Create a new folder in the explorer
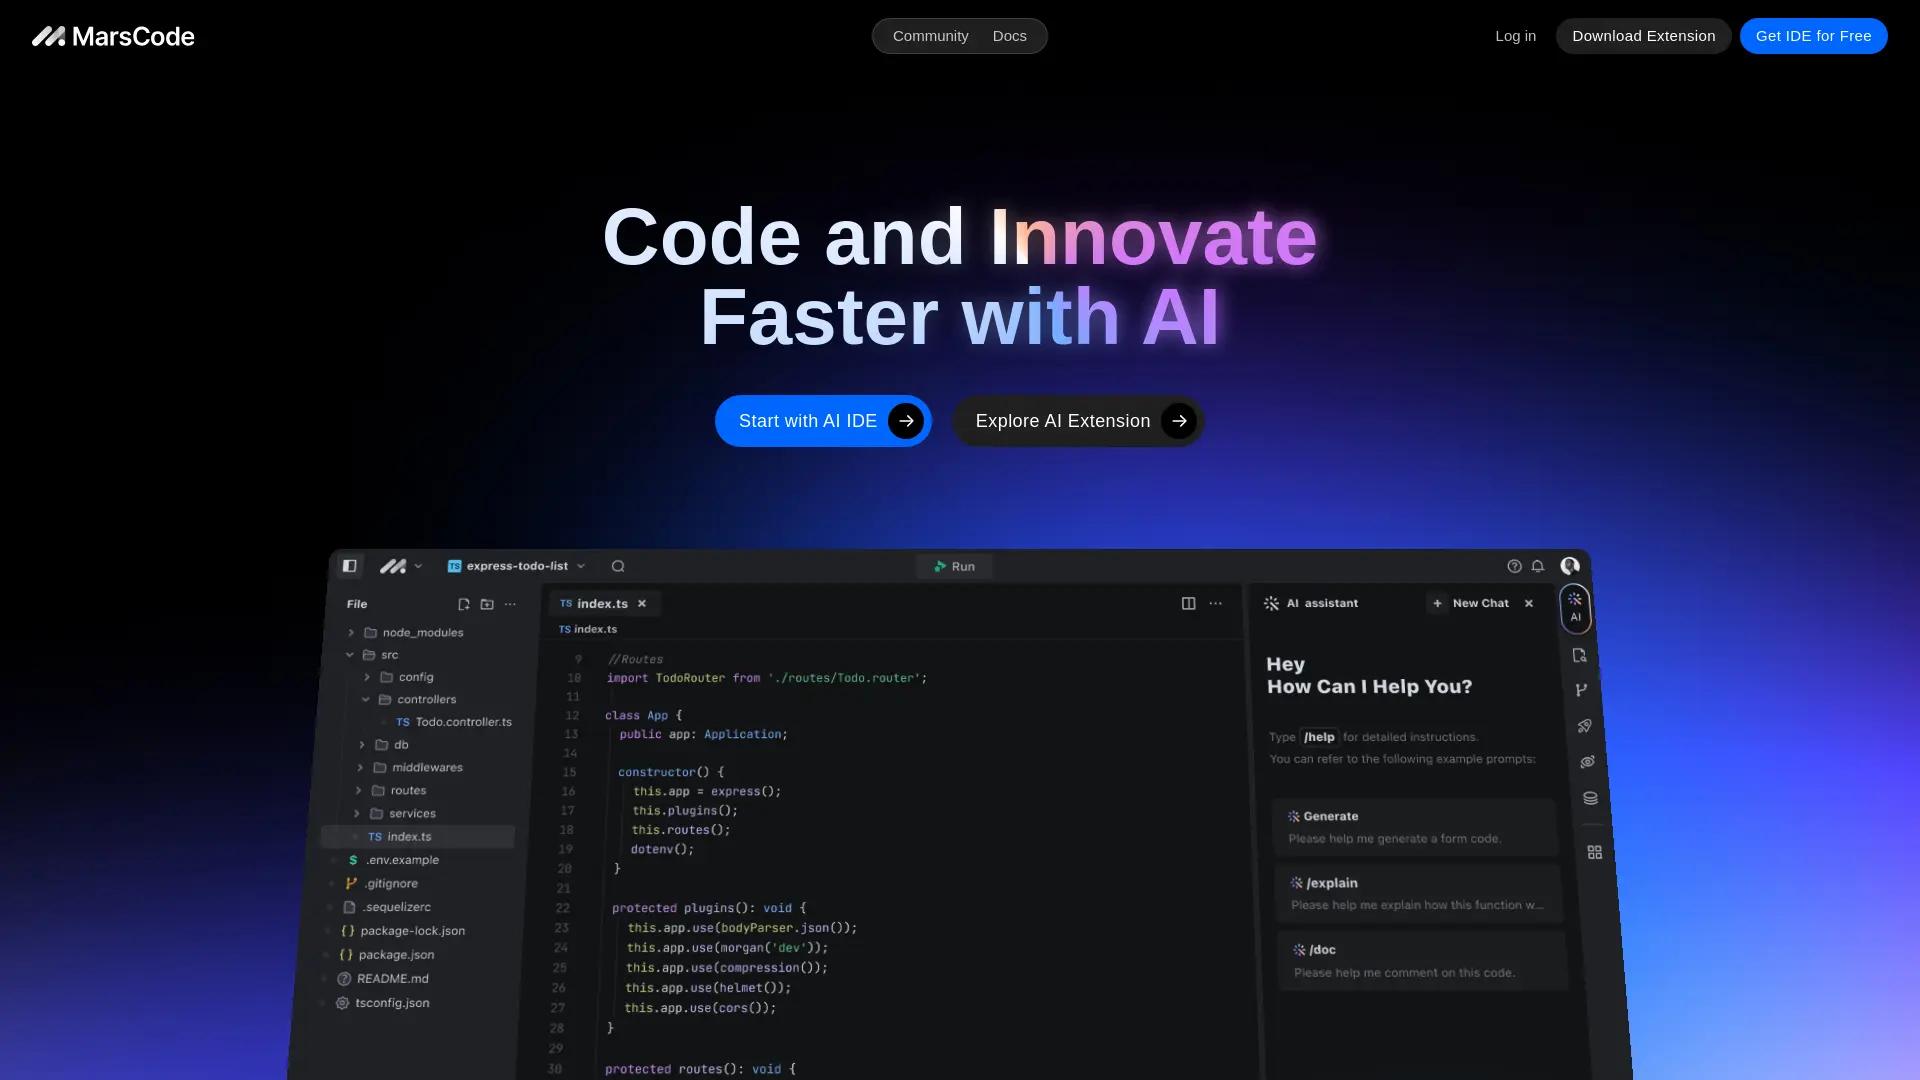The width and height of the screenshot is (1920, 1080). click(x=486, y=604)
